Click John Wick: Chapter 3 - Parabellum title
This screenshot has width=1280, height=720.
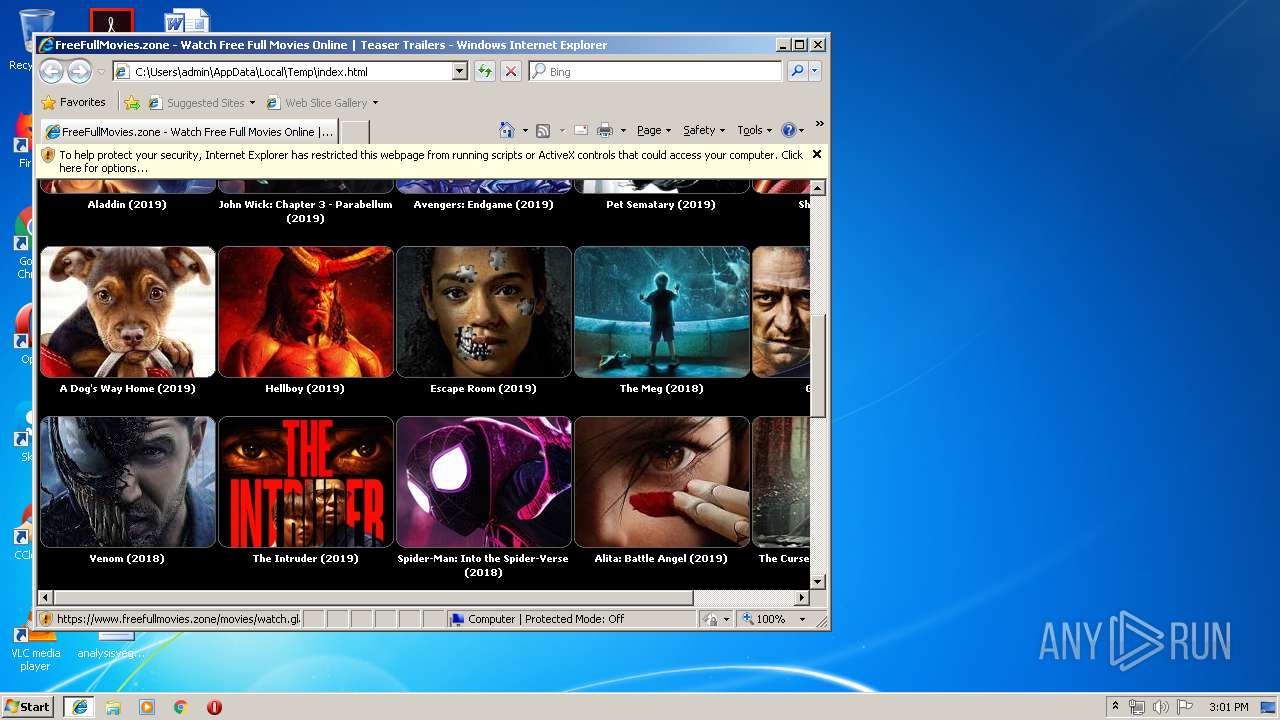pyautogui.click(x=305, y=211)
